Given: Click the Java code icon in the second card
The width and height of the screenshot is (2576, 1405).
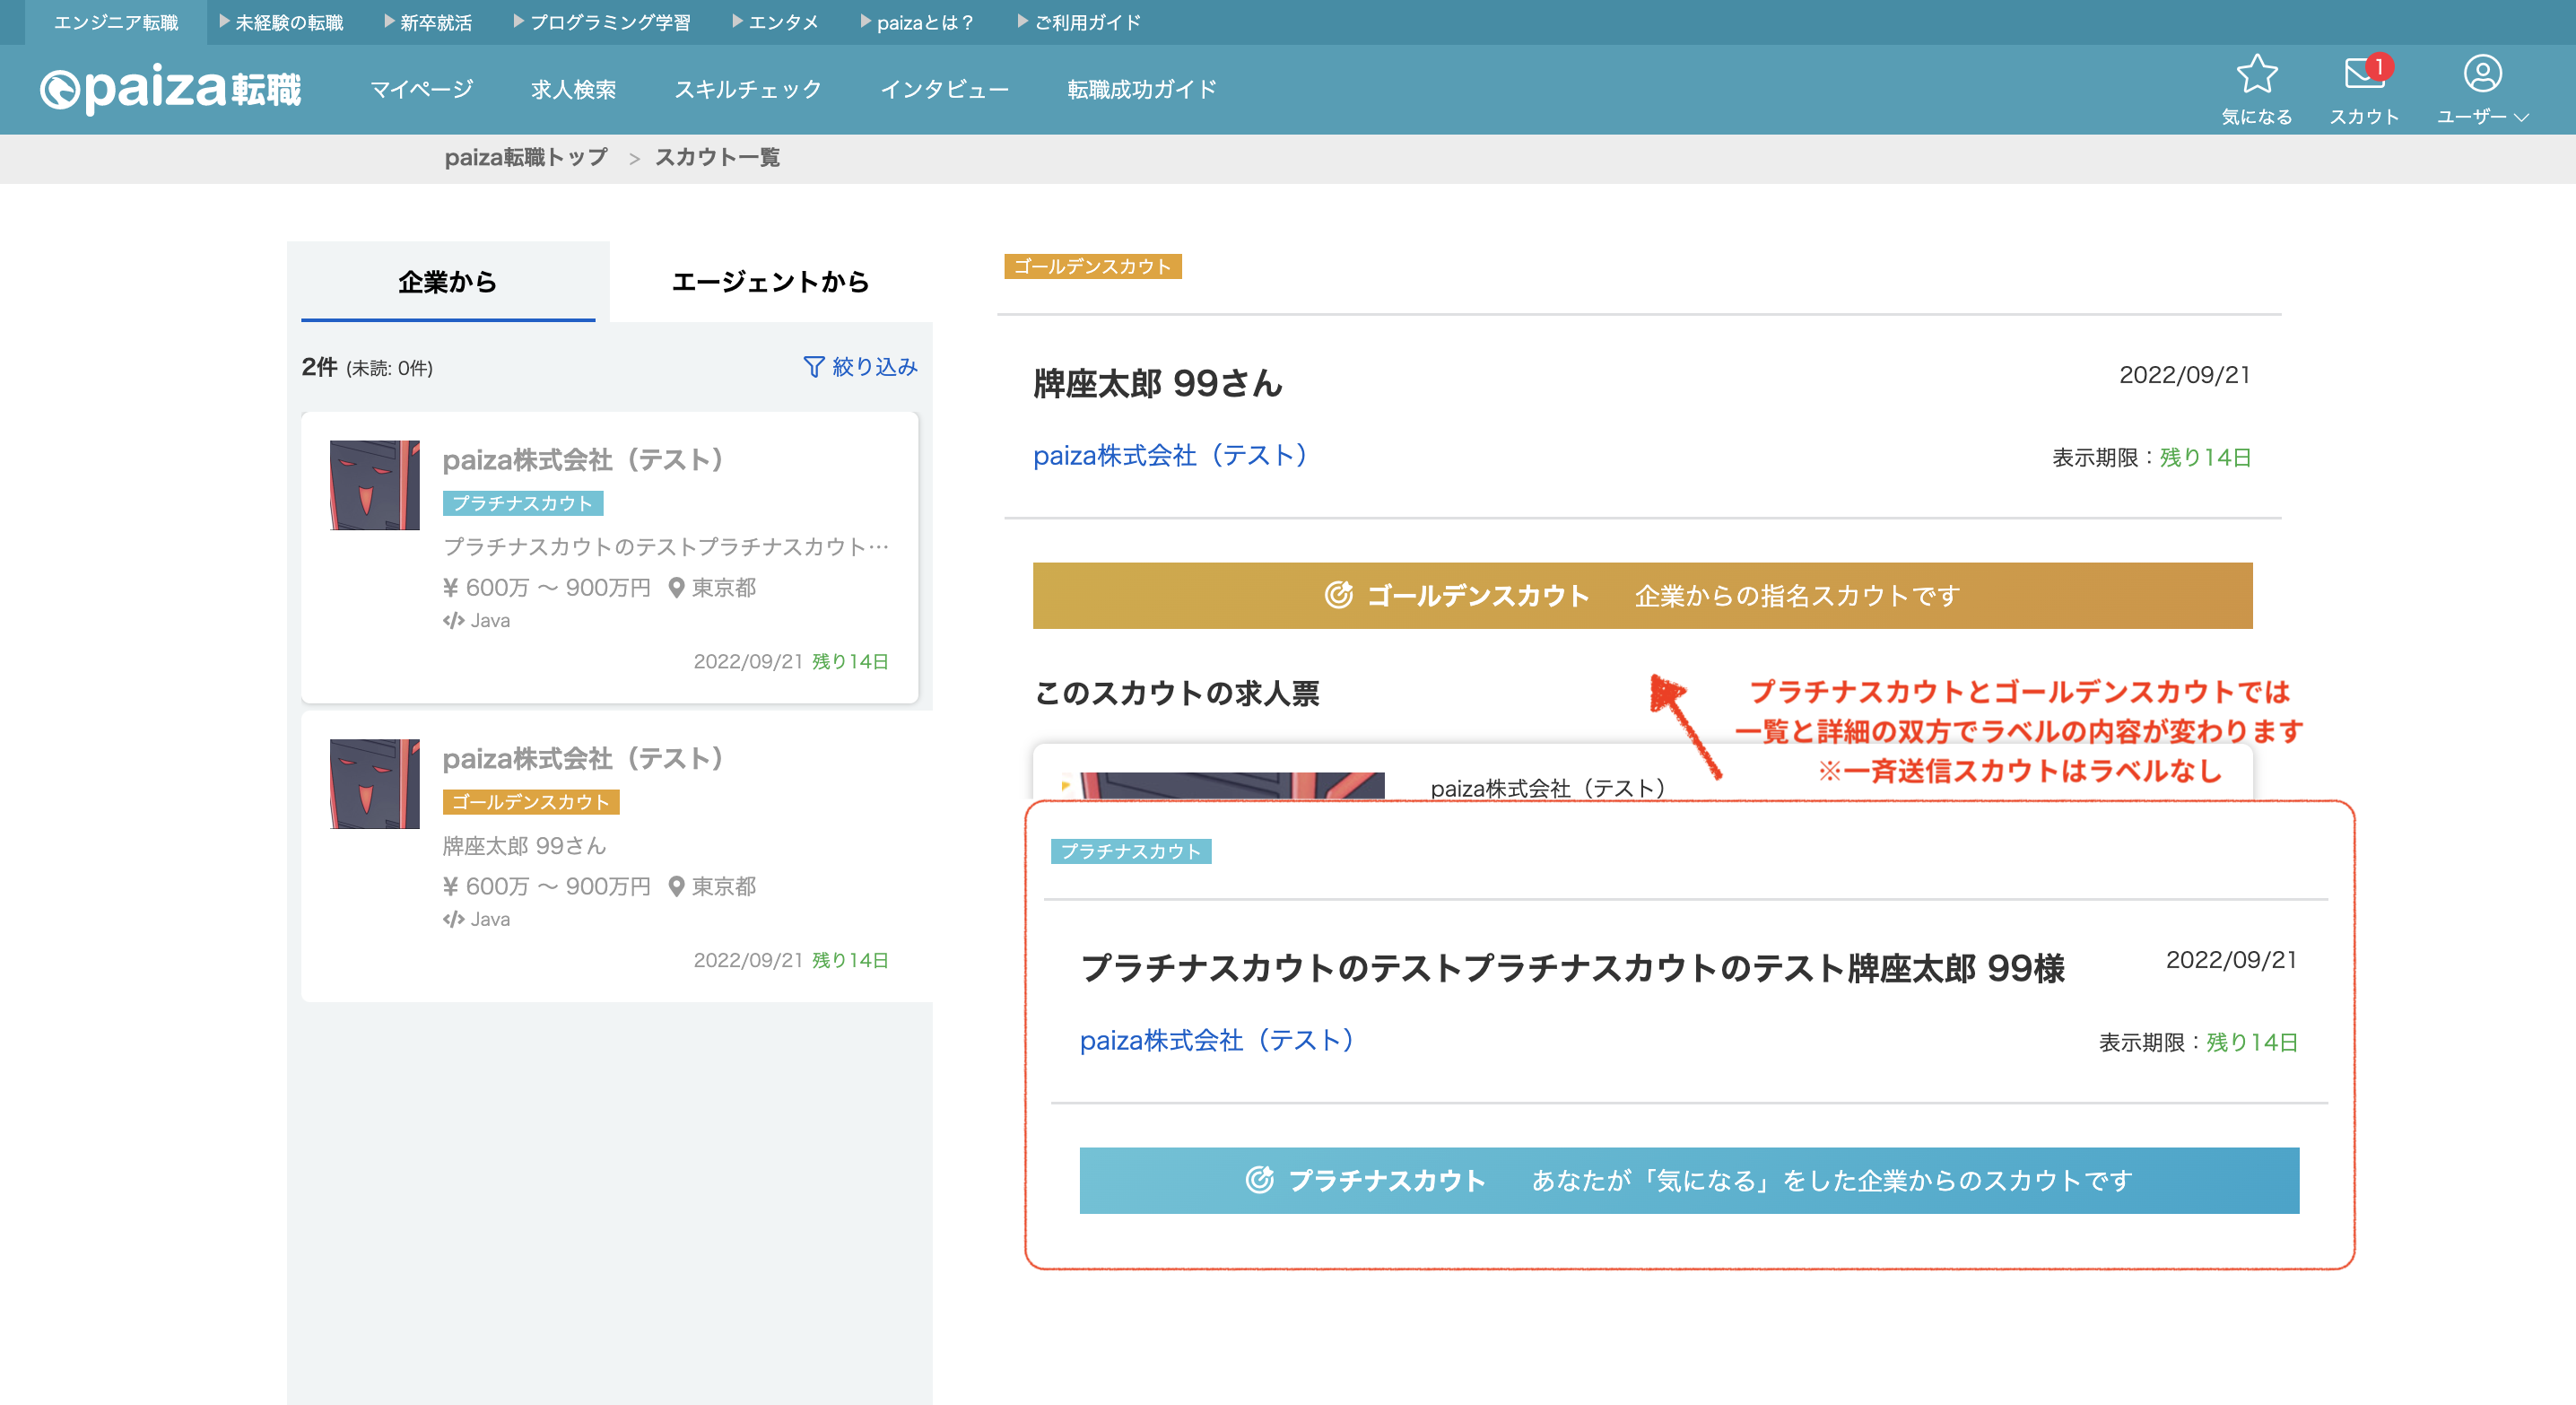Looking at the screenshot, I should pos(453,920).
